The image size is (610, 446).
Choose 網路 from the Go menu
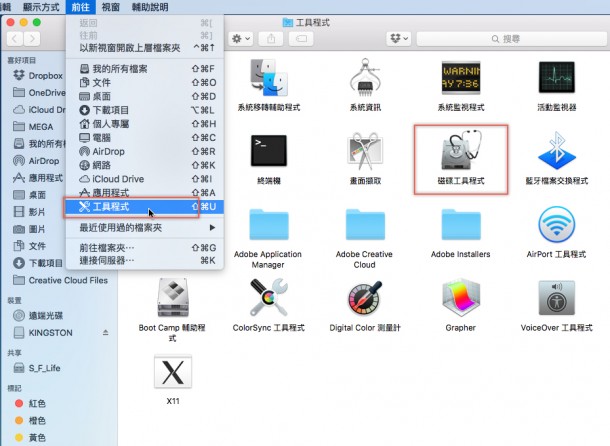click(x=145, y=165)
